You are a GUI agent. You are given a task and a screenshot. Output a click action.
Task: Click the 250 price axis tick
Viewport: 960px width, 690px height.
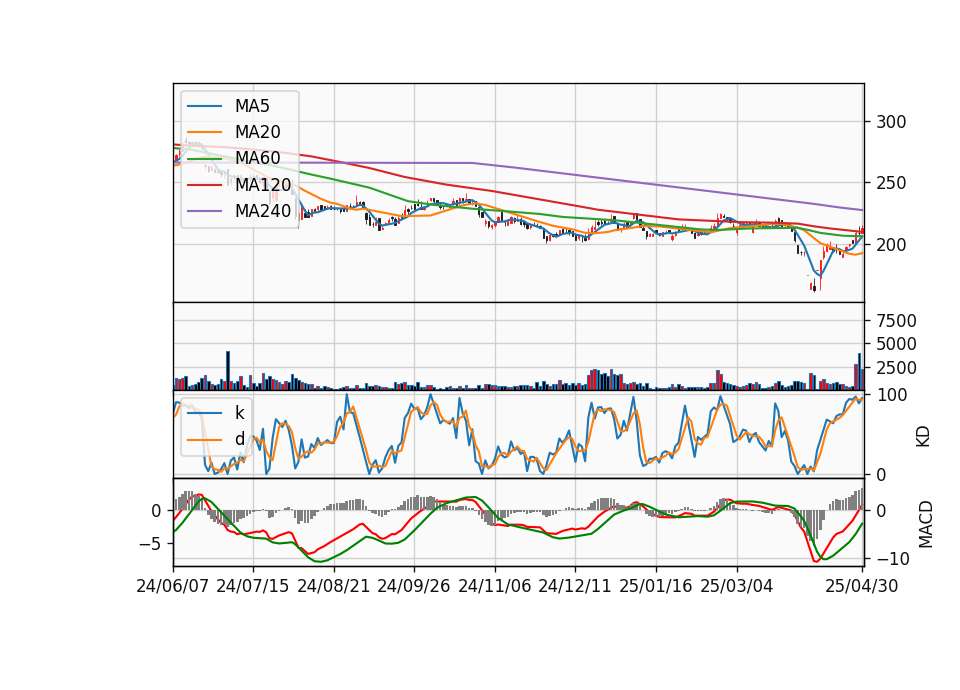[x=891, y=183]
